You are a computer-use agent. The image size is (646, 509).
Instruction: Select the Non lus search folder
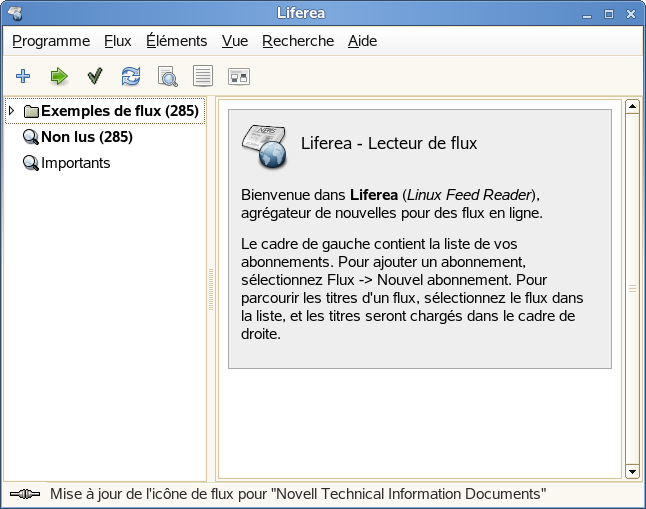[x=86, y=137]
